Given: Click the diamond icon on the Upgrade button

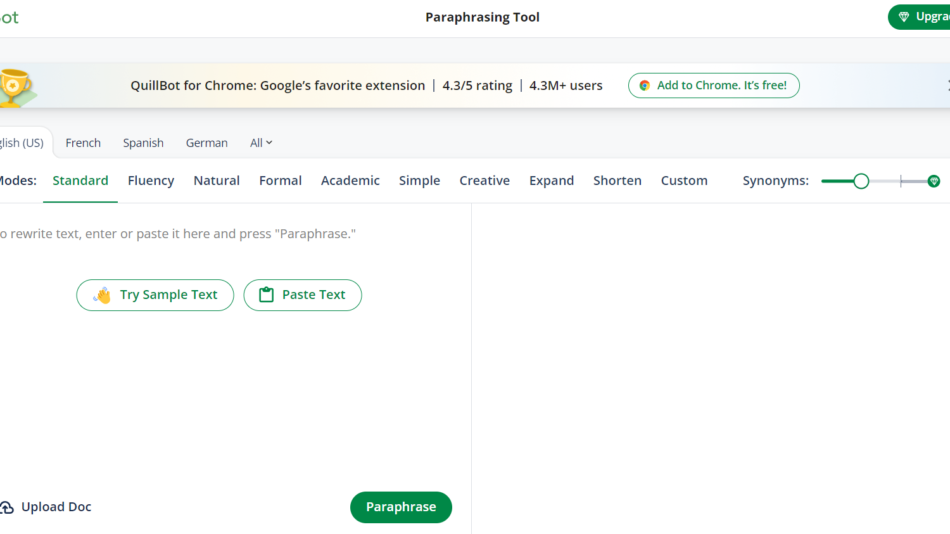Looking at the screenshot, I should point(906,17).
